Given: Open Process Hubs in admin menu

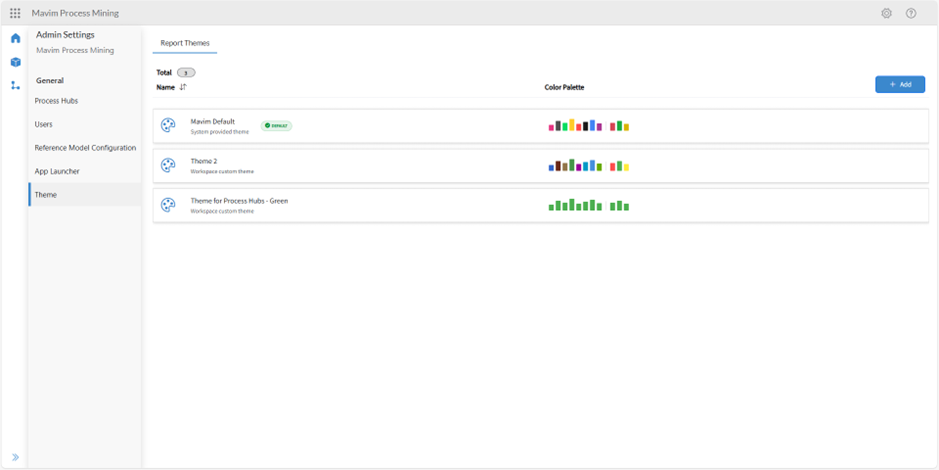Looking at the screenshot, I should pos(56,101).
